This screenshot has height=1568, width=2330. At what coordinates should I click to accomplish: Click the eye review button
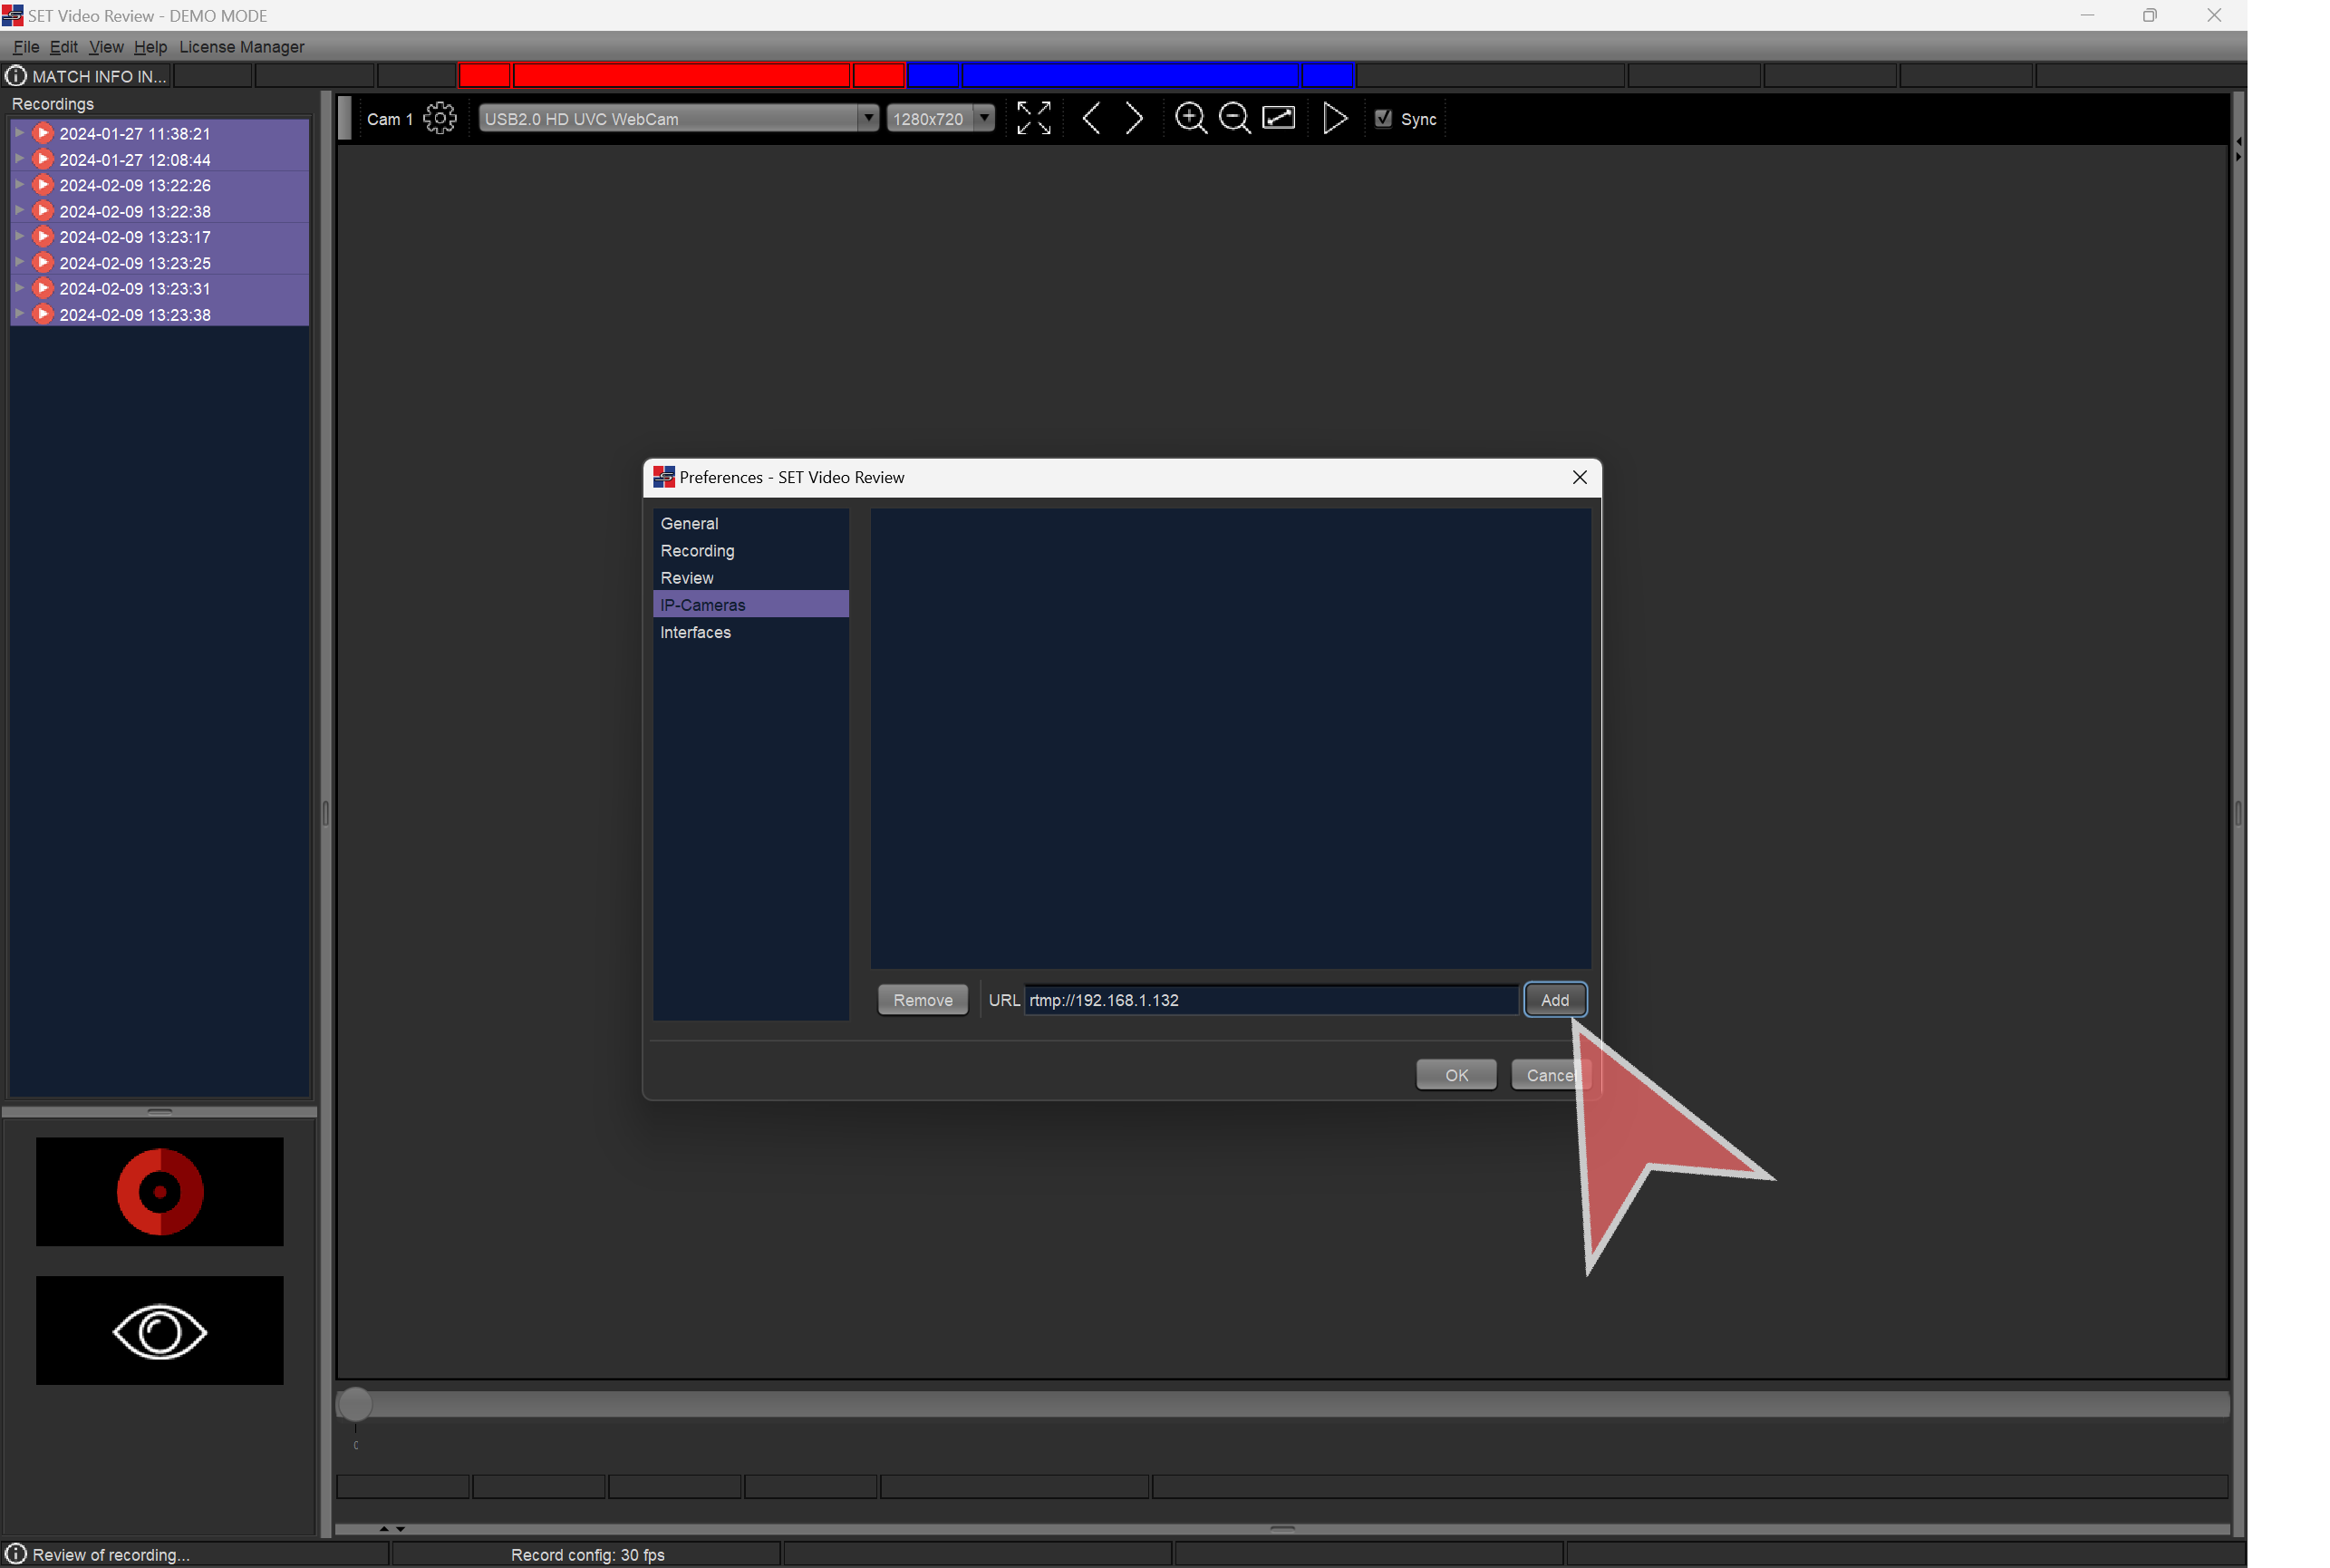click(x=160, y=1330)
